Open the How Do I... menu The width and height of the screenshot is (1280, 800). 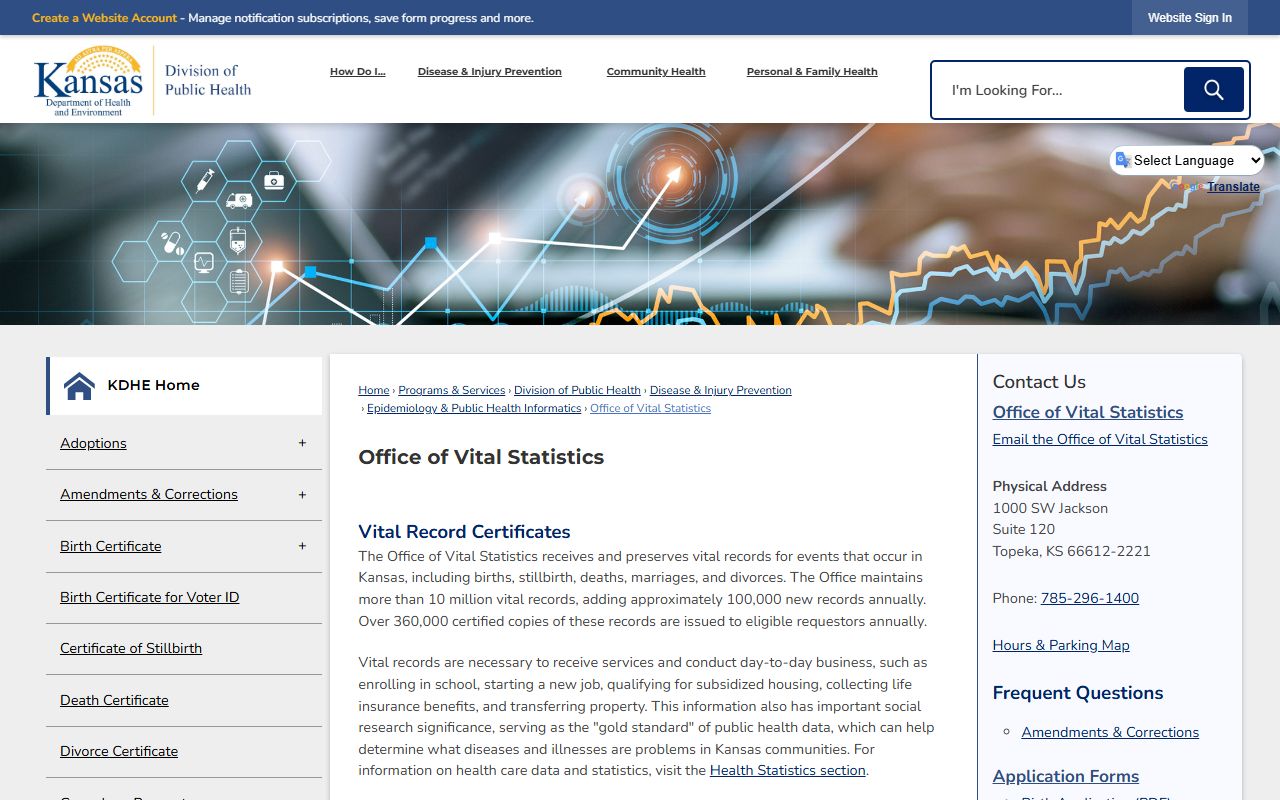[x=357, y=72]
